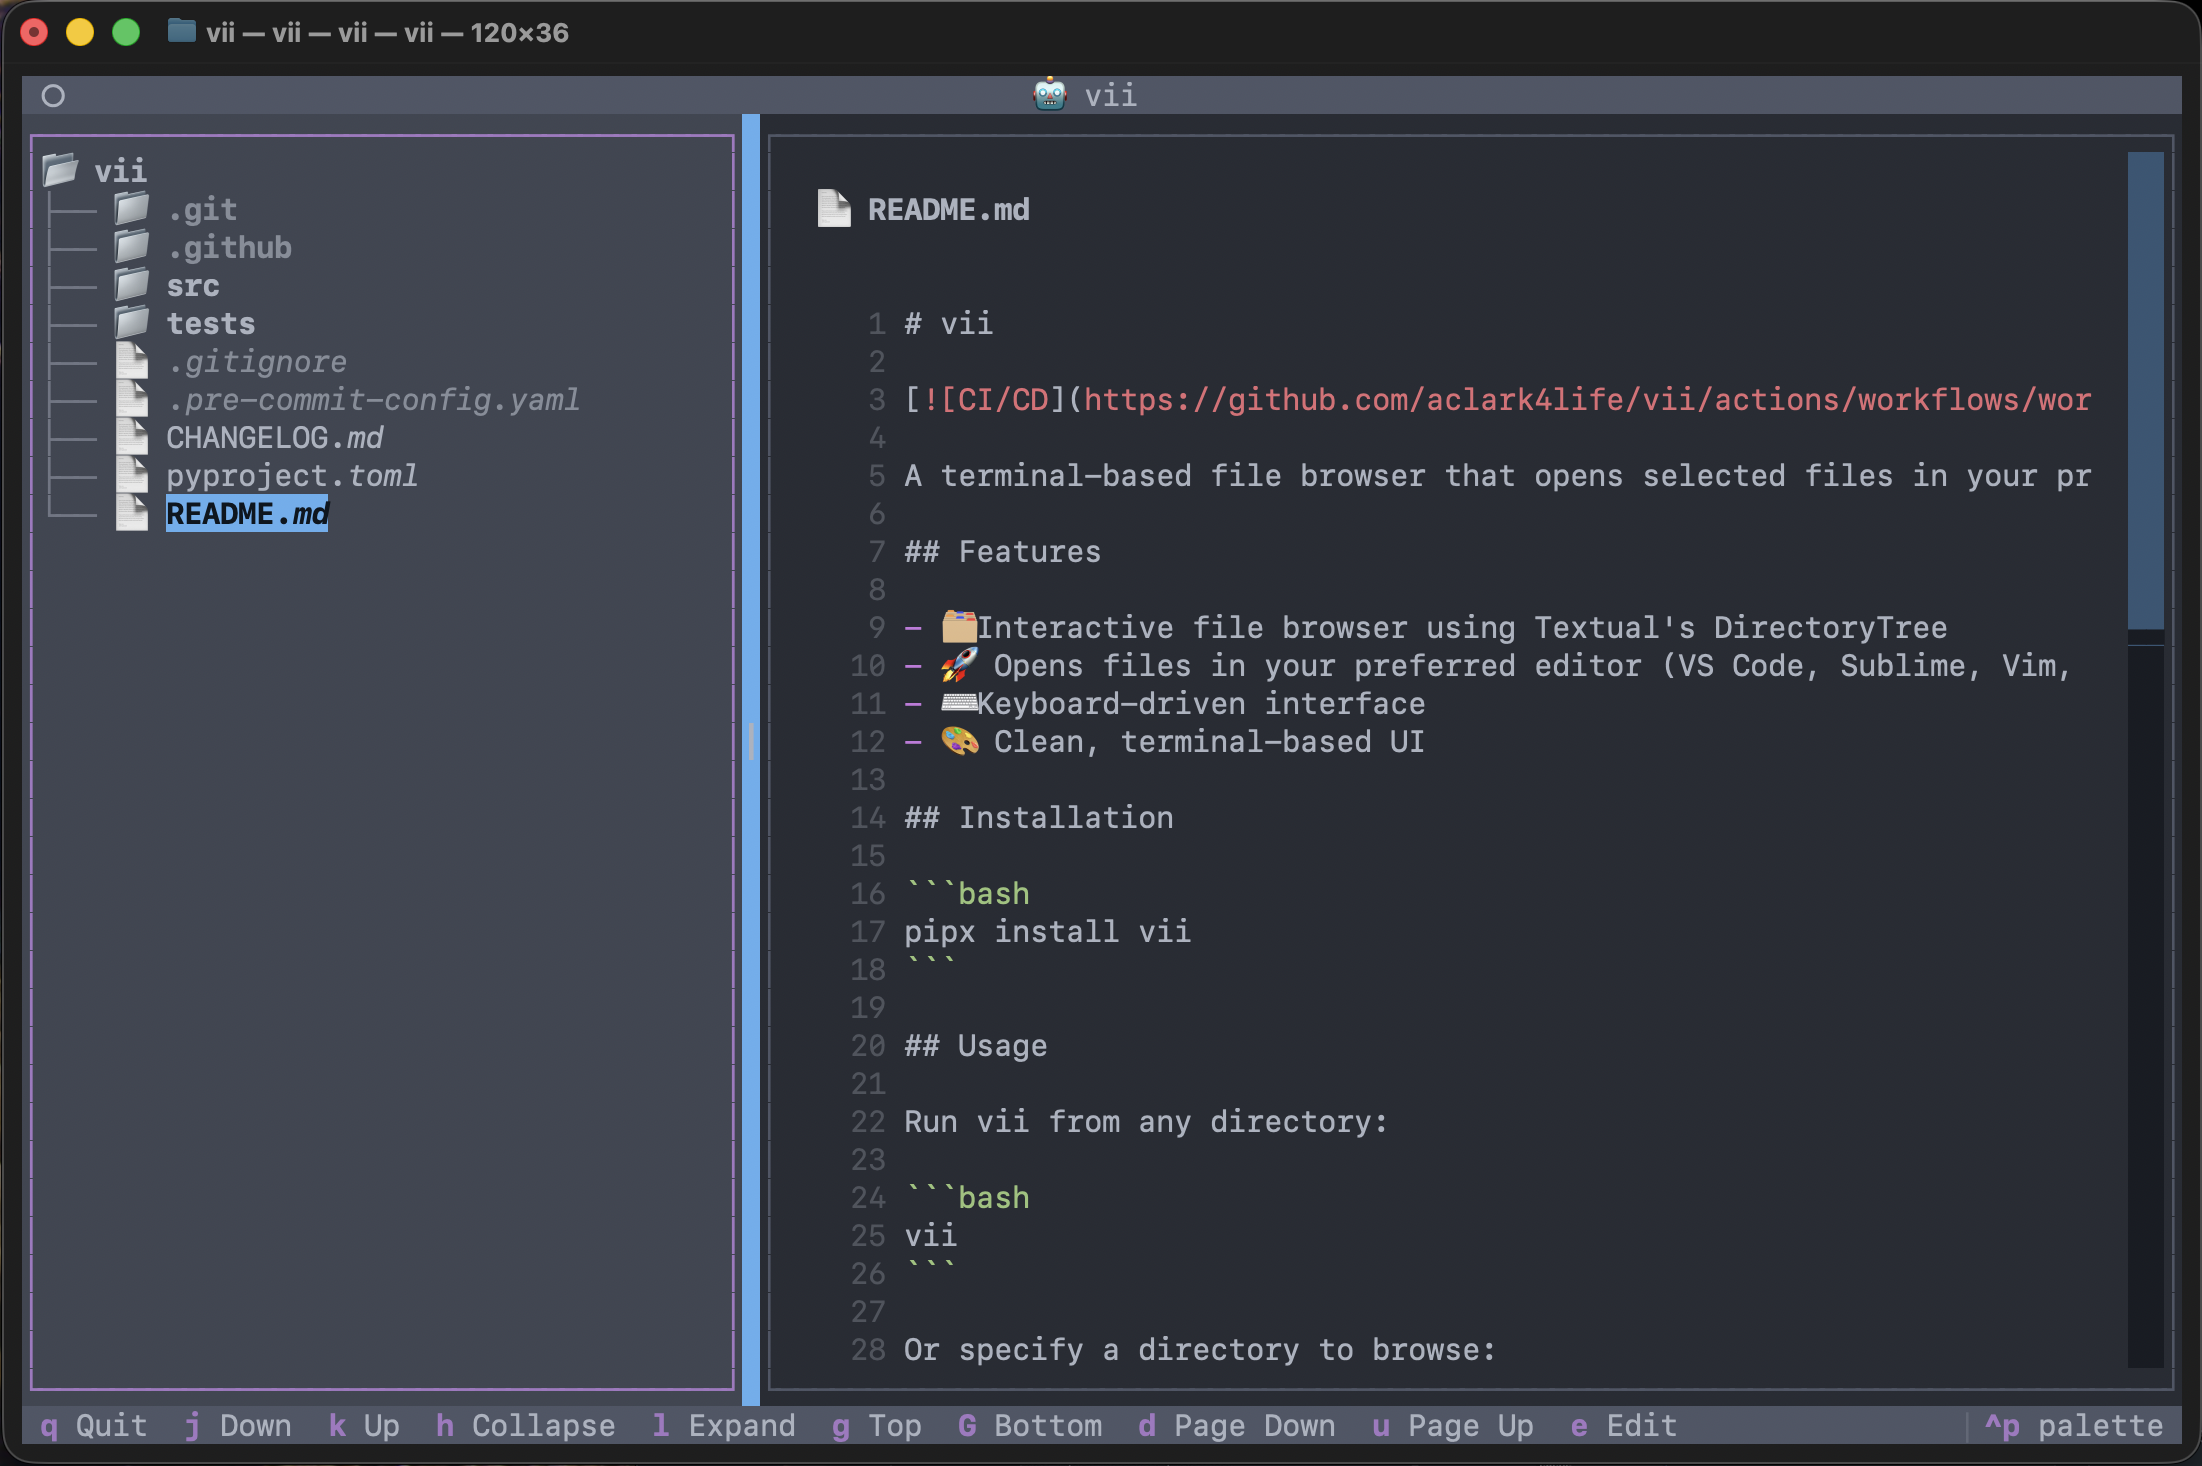
Task: Click the '## Features' heading line
Action: [x=1002, y=551]
